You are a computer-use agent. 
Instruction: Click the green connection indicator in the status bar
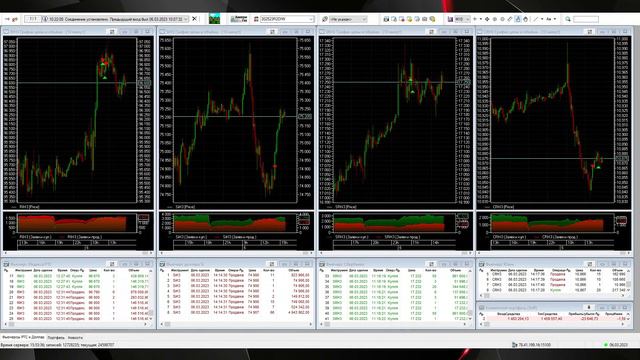click(606, 345)
